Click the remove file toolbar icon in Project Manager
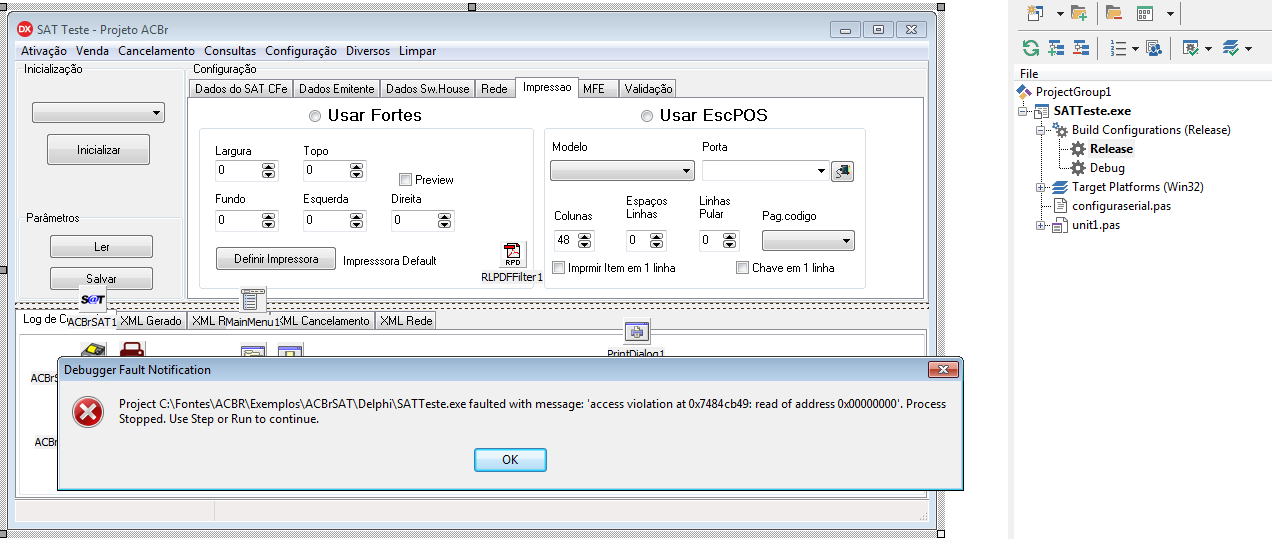Screen dimensions: 1272x539 point(1113,13)
